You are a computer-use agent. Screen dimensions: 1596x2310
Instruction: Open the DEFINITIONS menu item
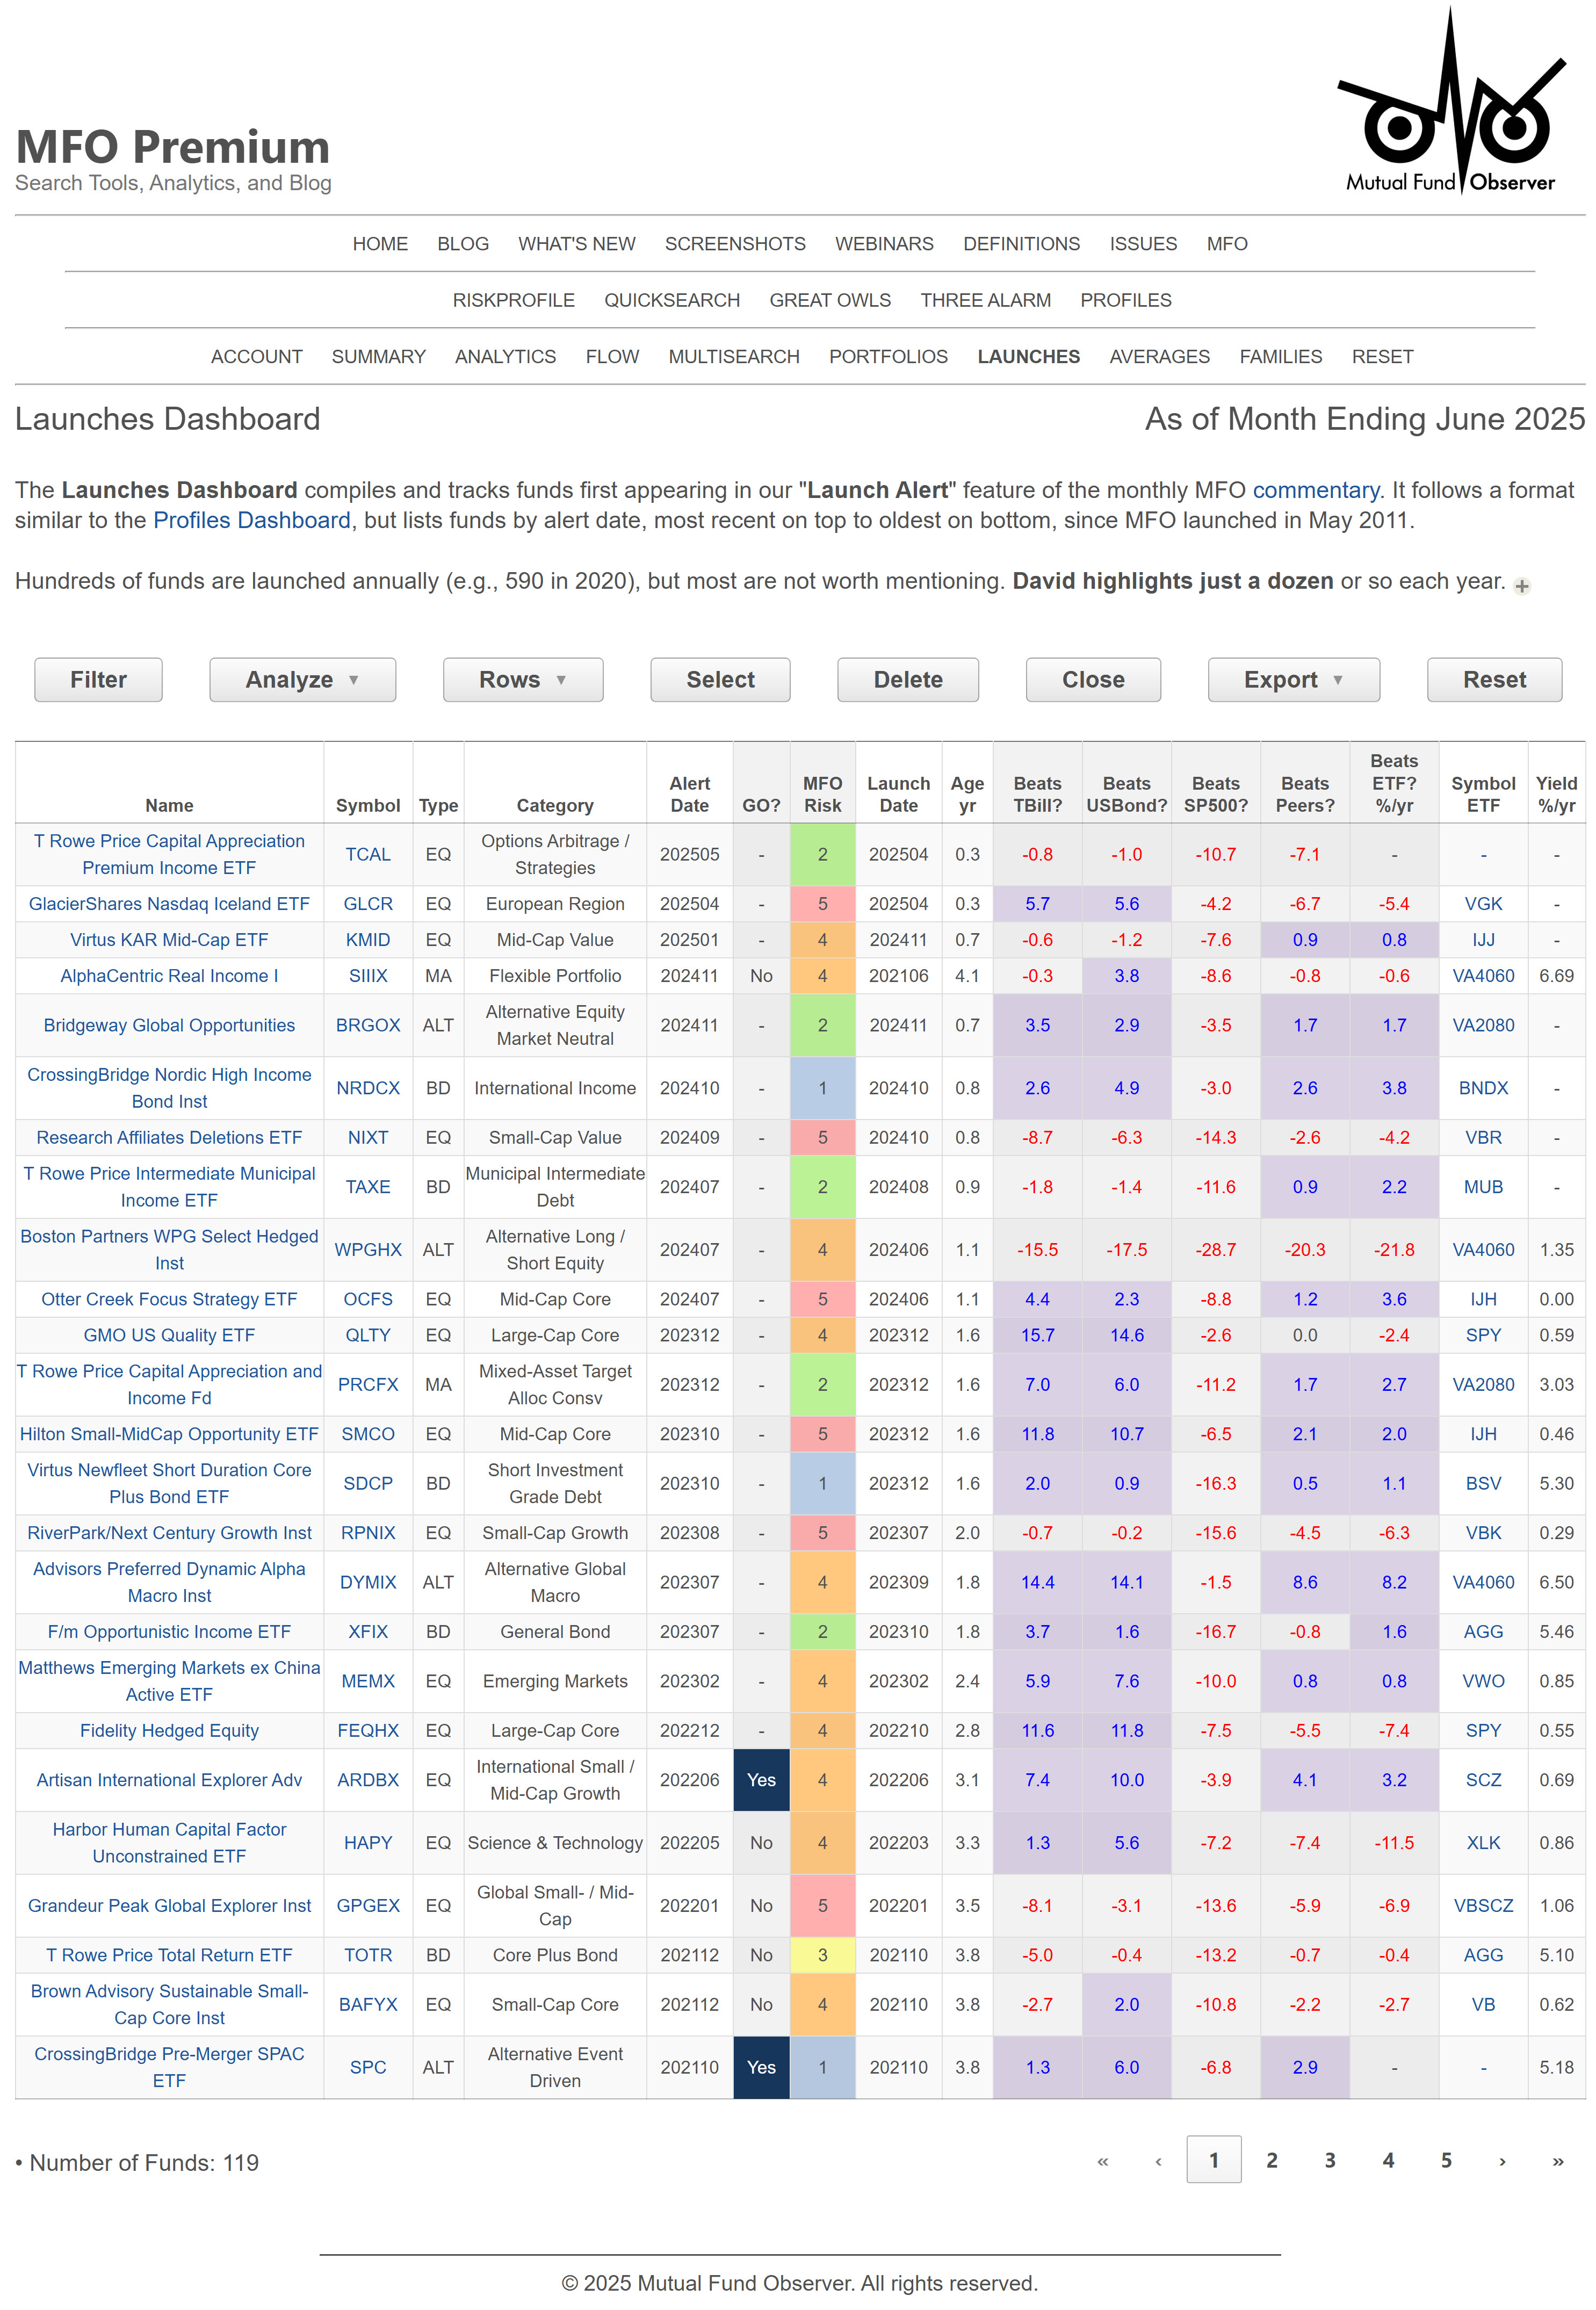point(1021,244)
